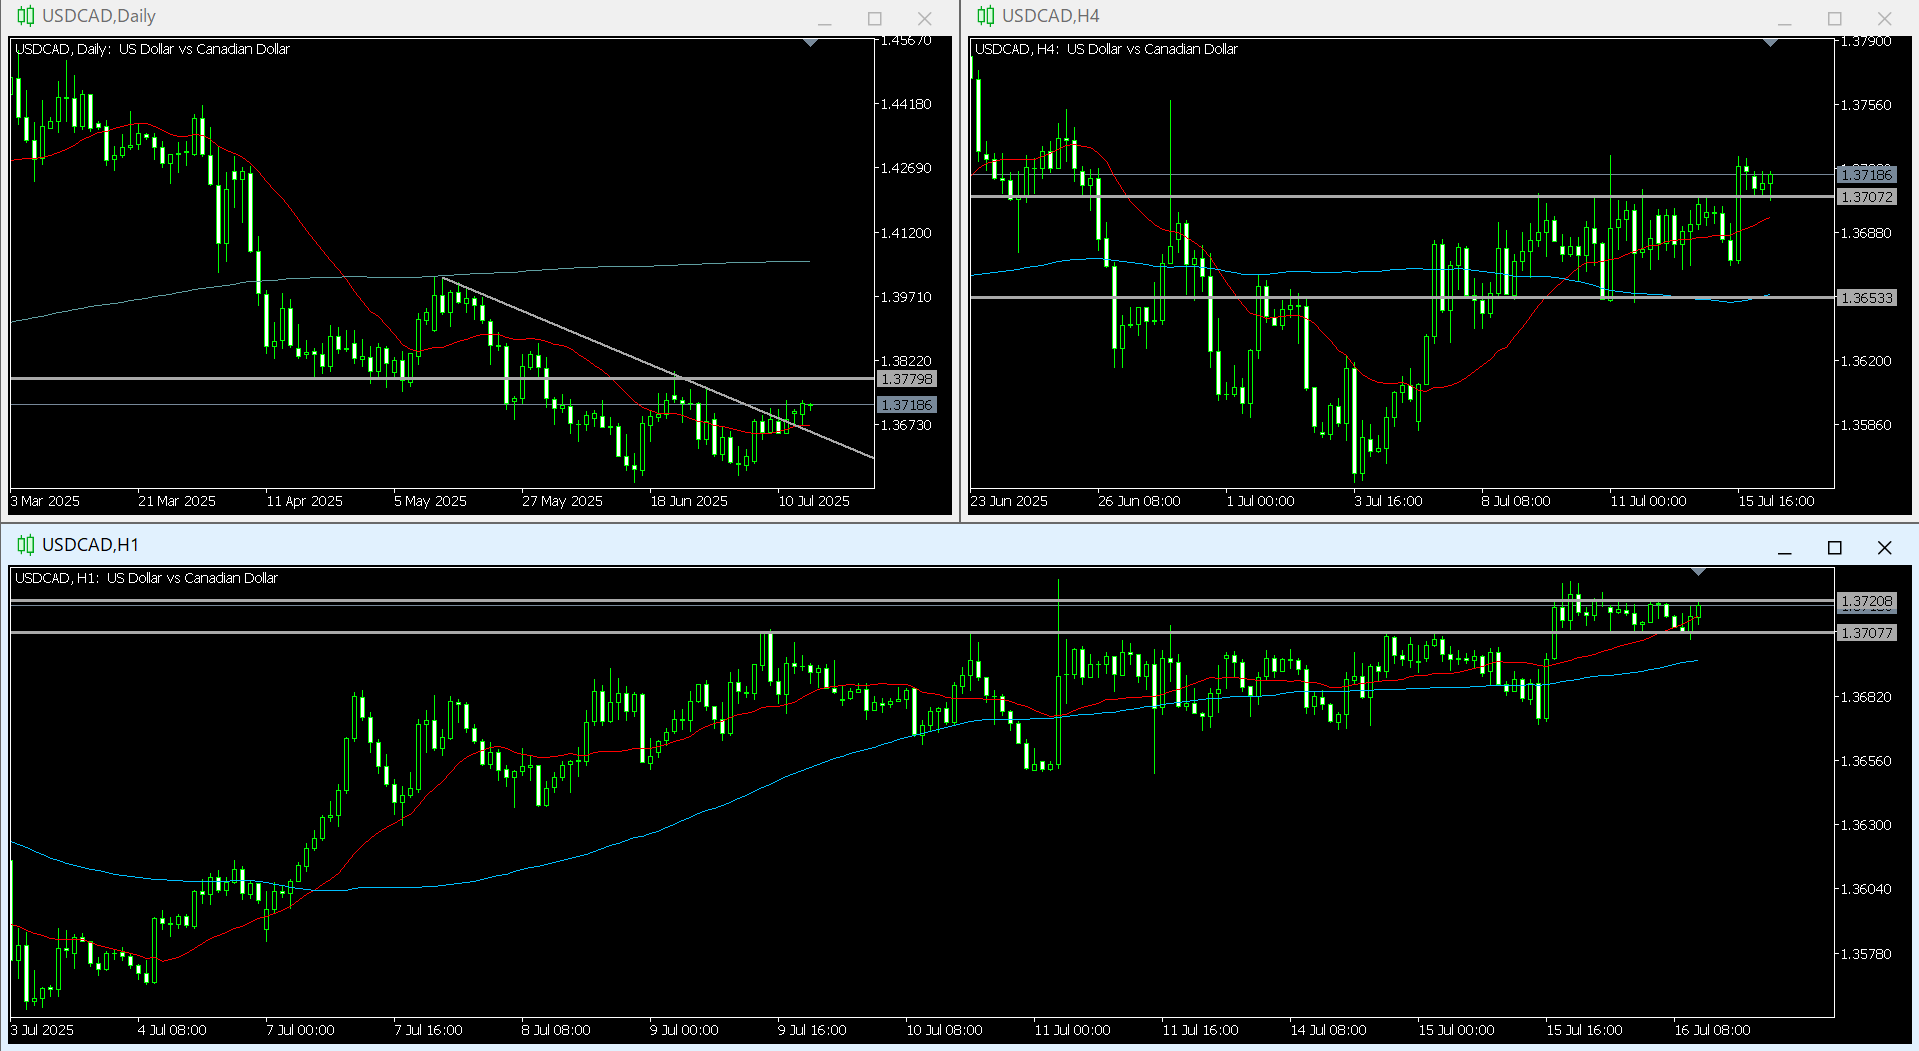This screenshot has height=1051, width=1919.
Task: Click the USDCAD,H1 window title text
Action: [90, 545]
